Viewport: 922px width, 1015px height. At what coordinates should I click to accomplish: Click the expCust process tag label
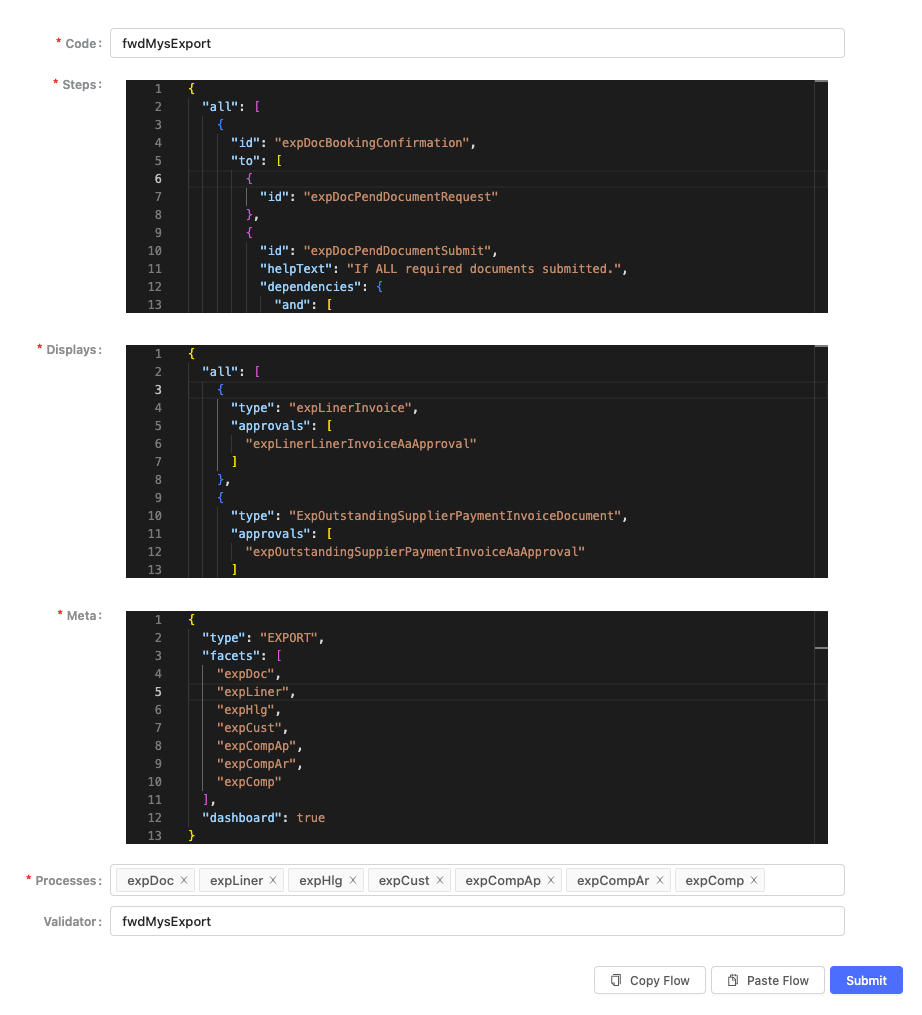tap(404, 880)
